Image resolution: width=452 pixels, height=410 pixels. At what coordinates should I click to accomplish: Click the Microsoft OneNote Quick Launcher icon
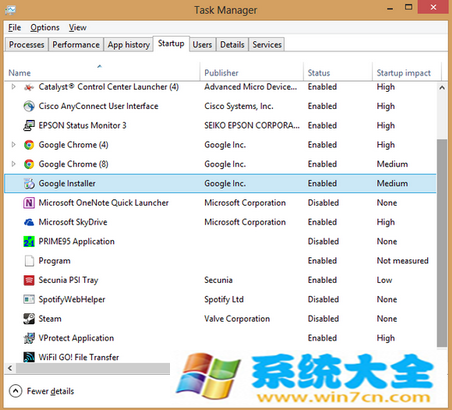pos(29,203)
